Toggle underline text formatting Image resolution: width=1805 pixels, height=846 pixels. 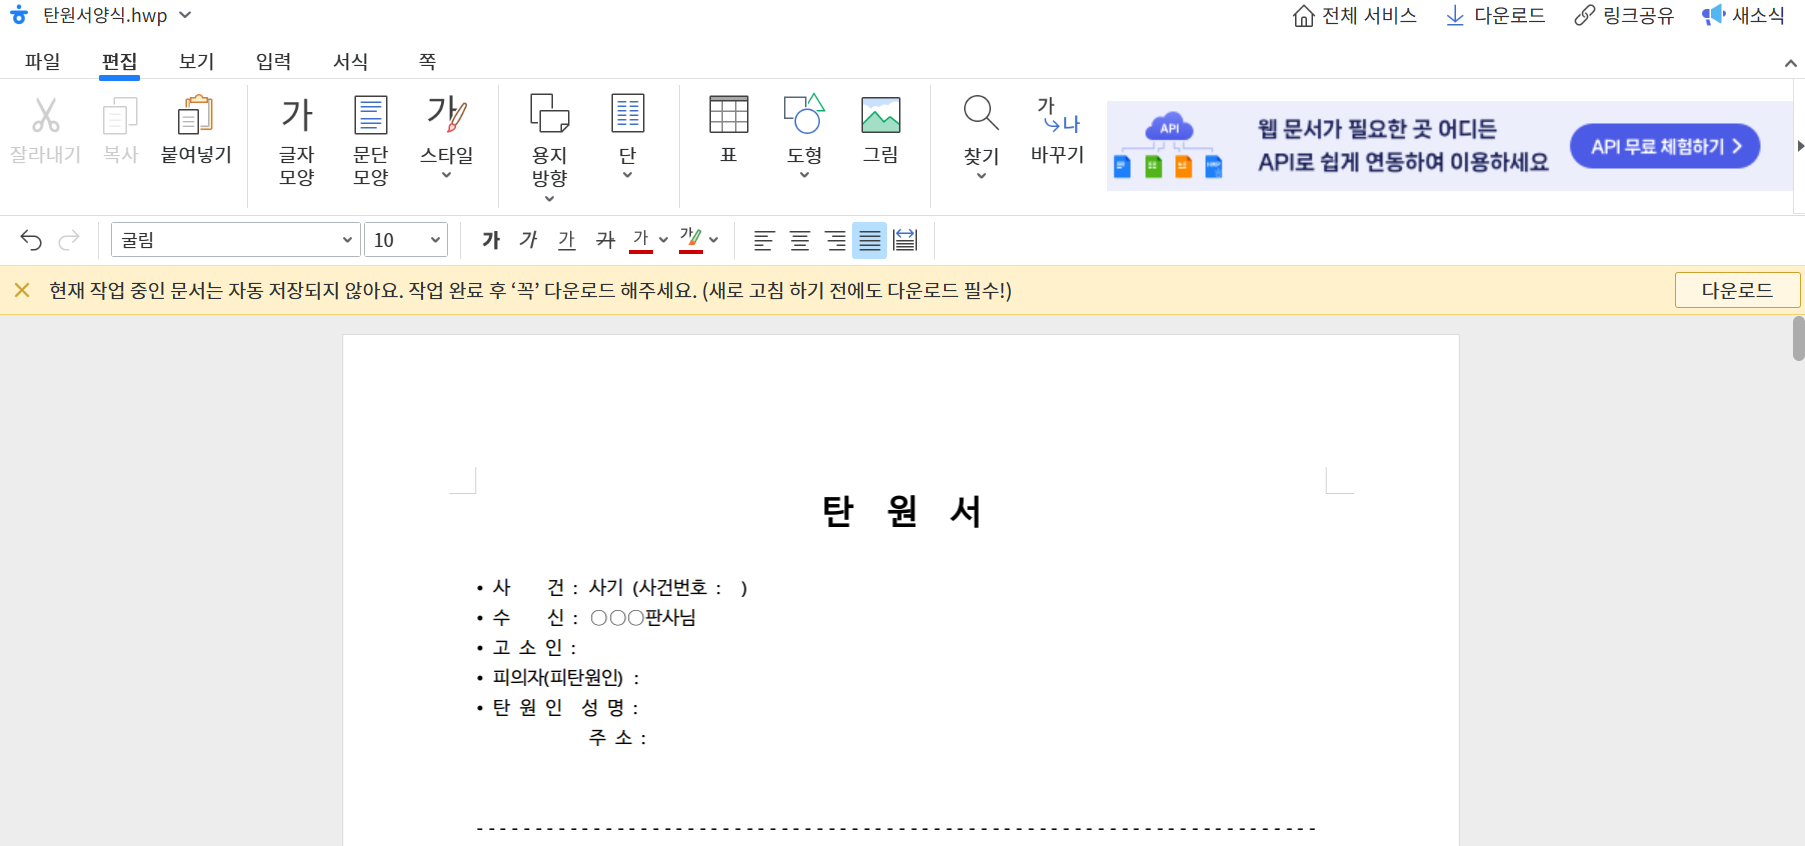click(x=567, y=240)
